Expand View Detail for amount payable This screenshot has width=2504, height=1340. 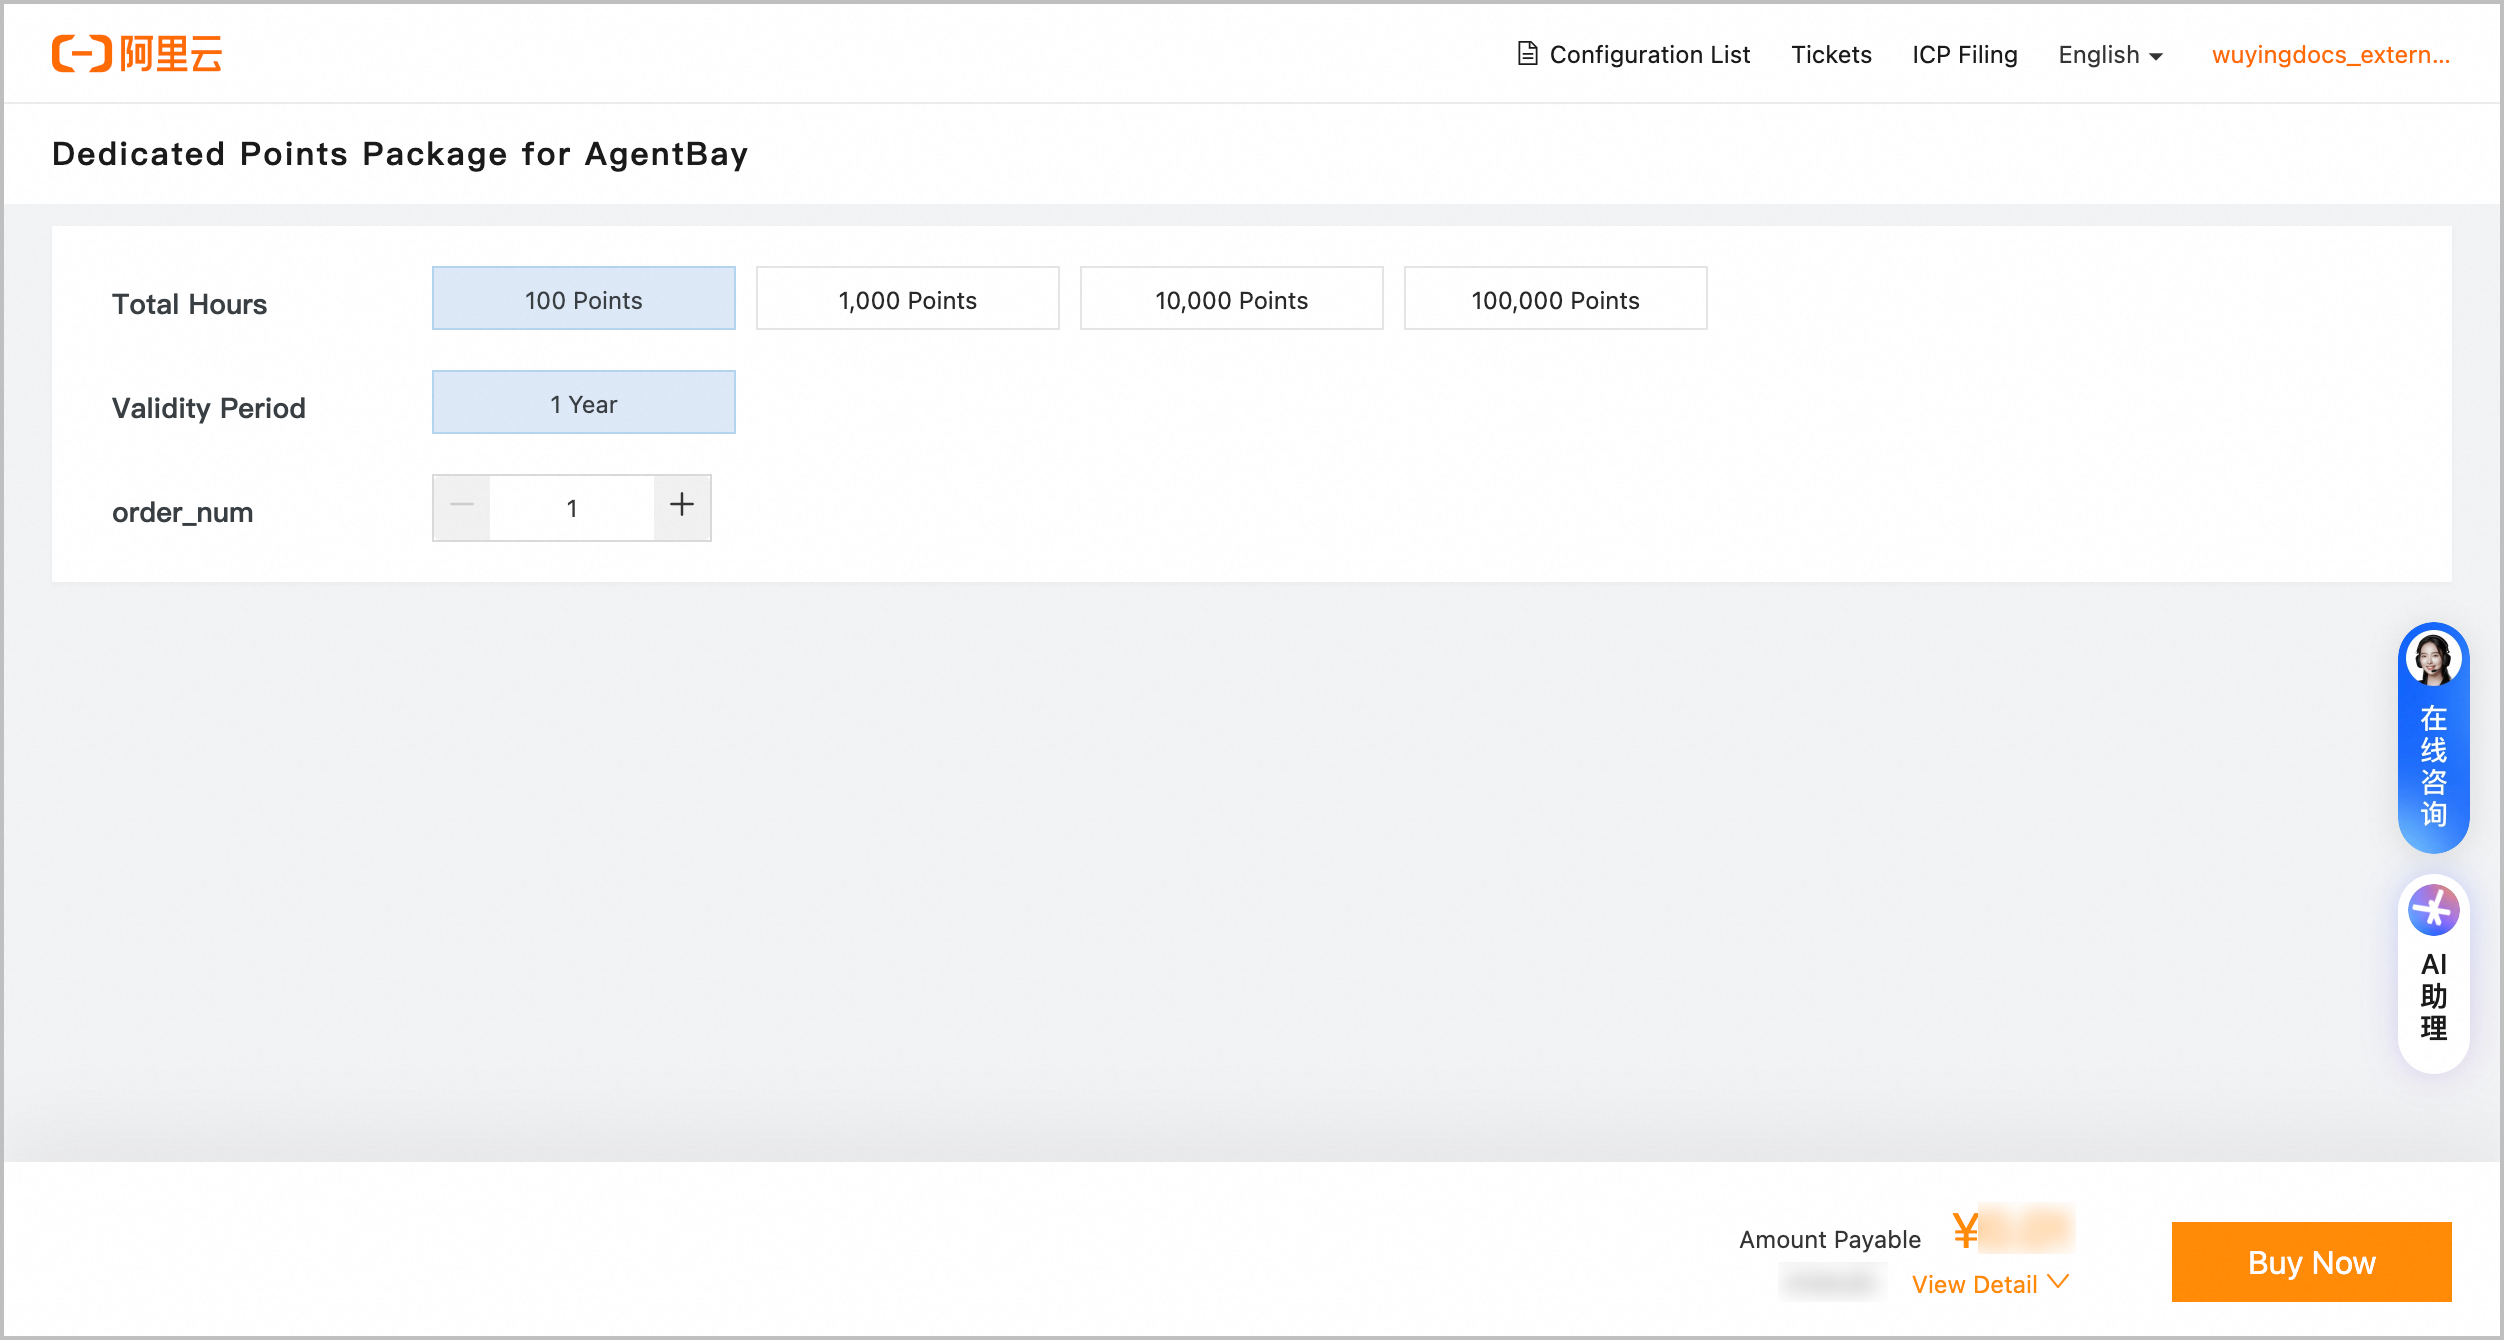click(1974, 1284)
